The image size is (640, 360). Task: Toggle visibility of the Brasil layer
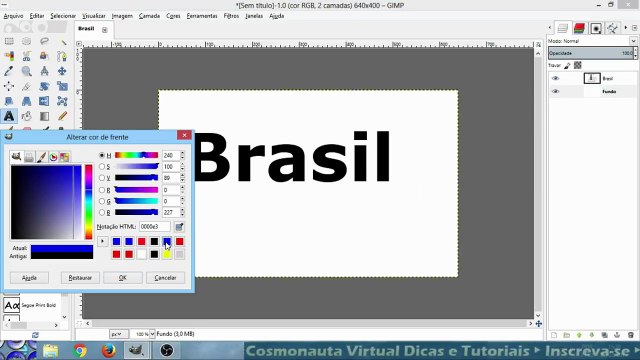556,78
